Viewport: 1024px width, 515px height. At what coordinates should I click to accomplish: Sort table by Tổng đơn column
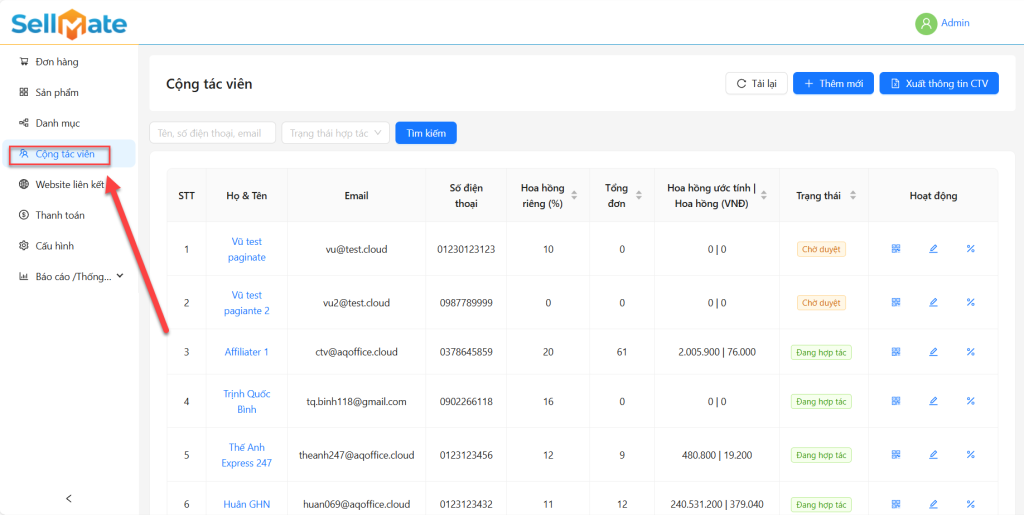pos(637,196)
